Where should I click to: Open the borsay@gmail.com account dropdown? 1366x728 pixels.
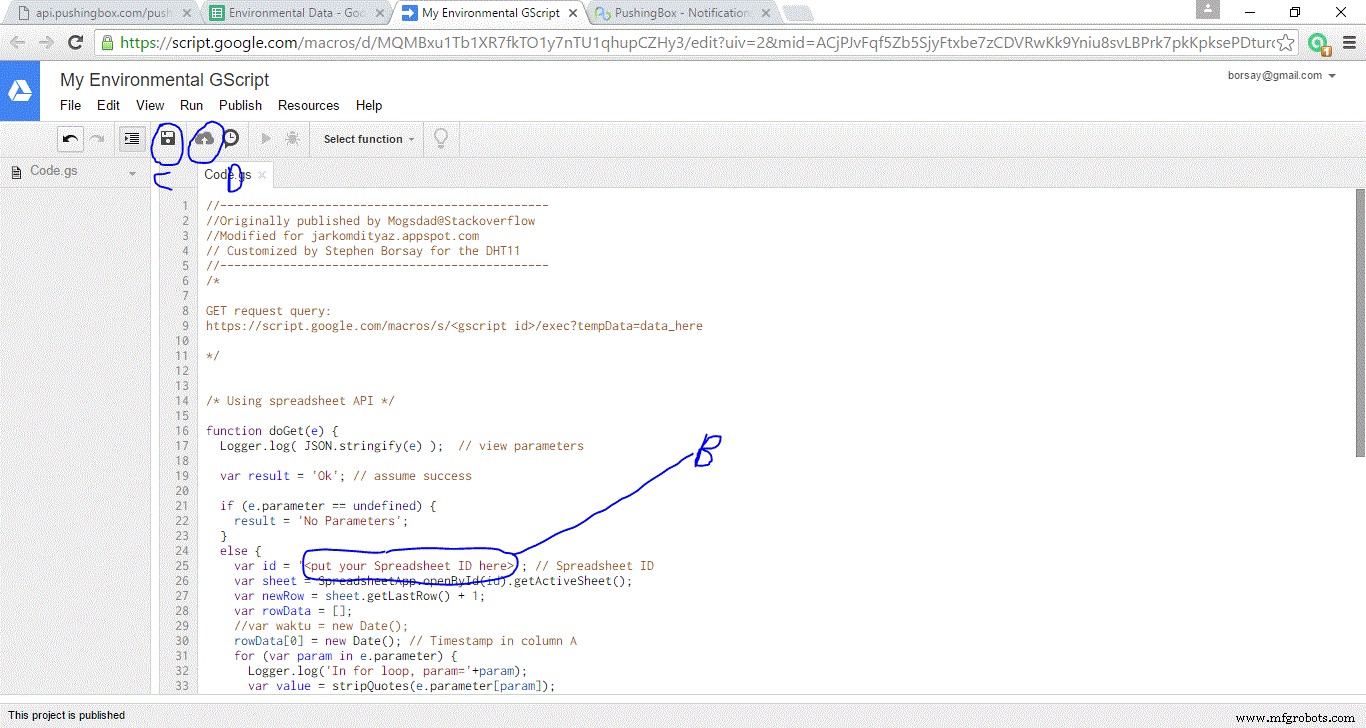coord(1282,75)
